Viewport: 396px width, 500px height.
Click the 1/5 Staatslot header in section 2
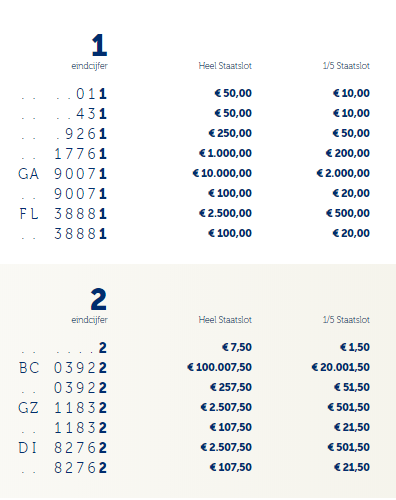pyautogui.click(x=346, y=320)
